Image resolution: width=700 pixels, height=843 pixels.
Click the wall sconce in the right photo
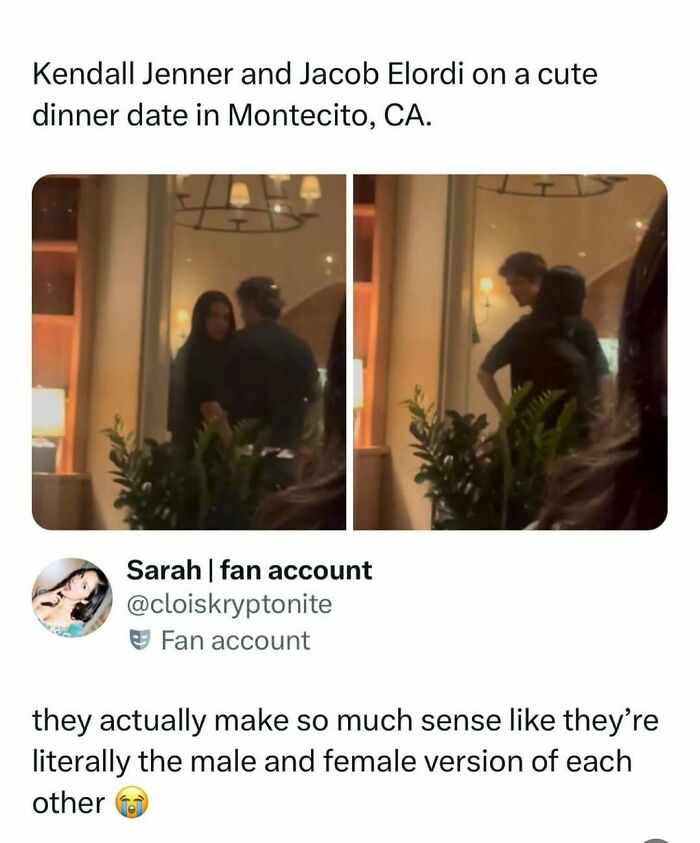pyautogui.click(x=485, y=288)
